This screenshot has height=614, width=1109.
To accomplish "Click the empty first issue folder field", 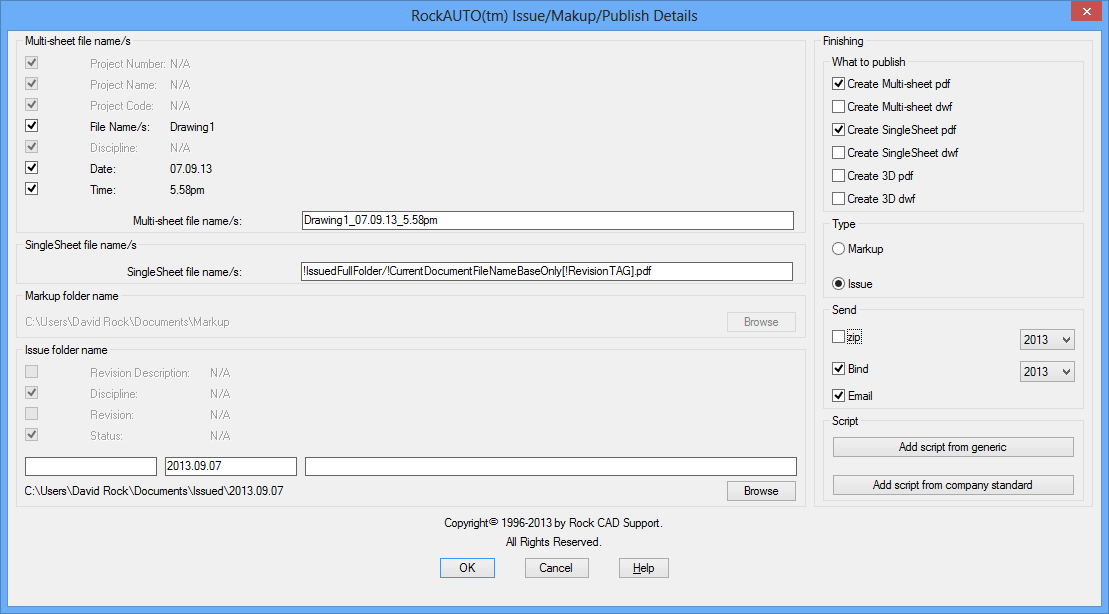I will 91,466.
